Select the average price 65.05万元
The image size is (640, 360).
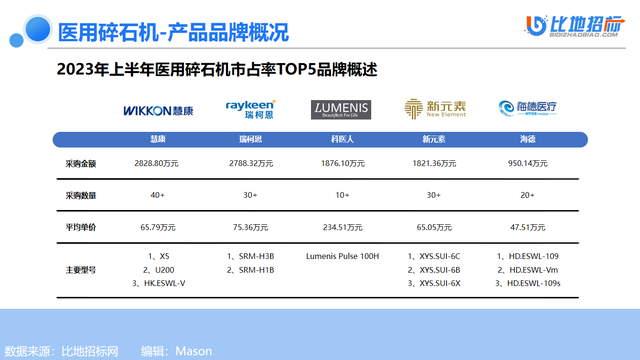[x=434, y=227]
